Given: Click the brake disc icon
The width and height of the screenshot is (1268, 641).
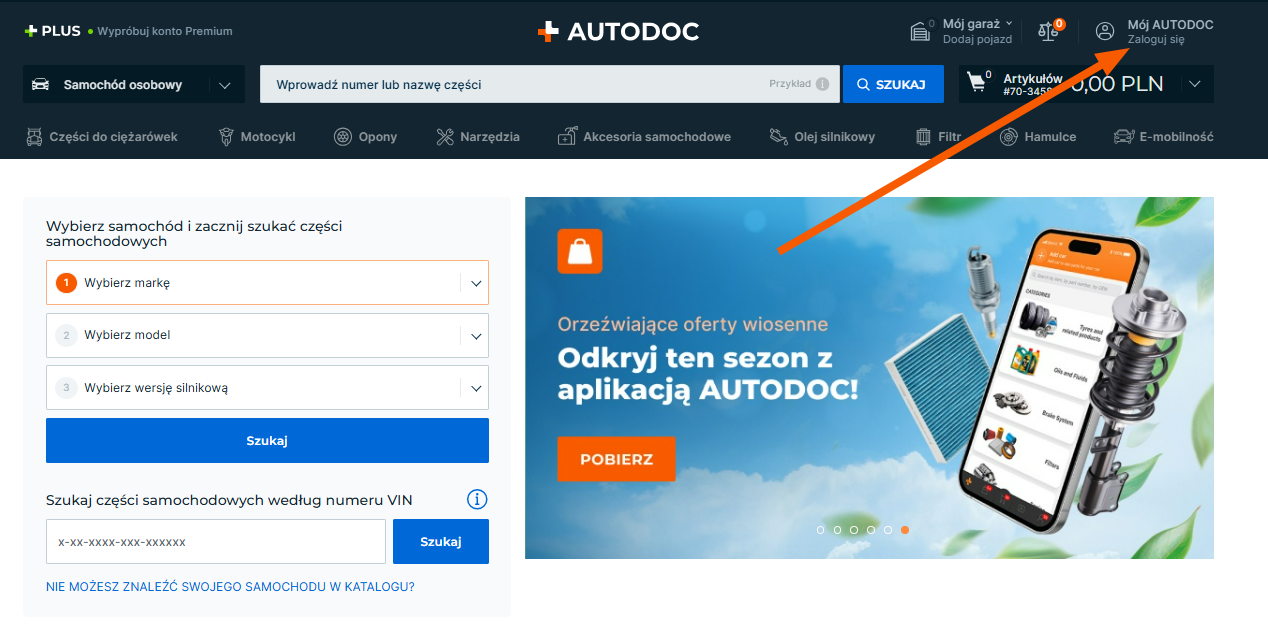Looking at the screenshot, I should point(1009,137).
